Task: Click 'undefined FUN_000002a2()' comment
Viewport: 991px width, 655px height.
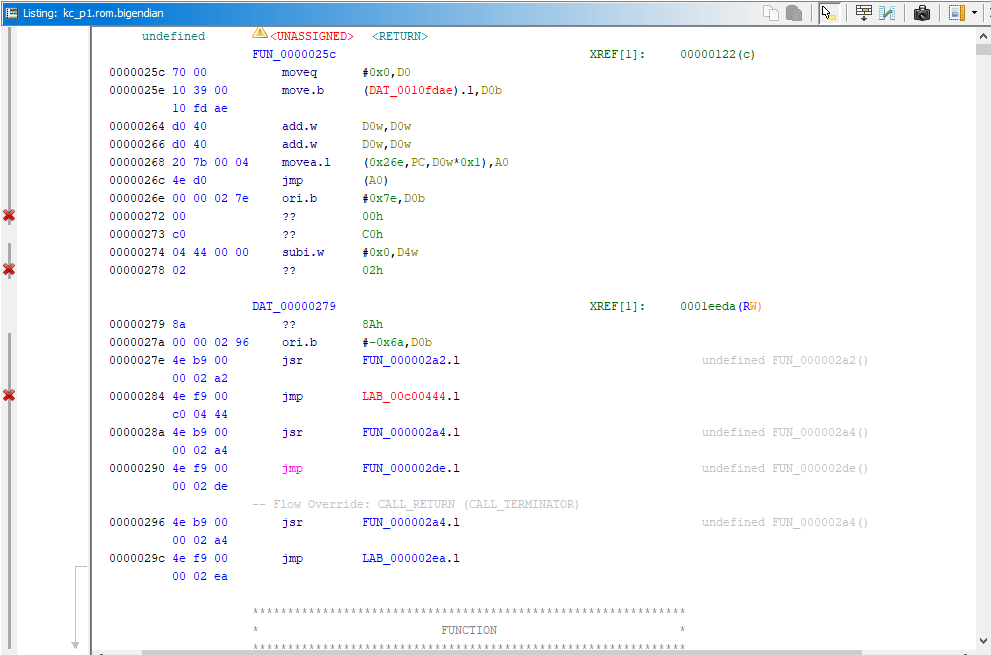Action: coord(785,360)
